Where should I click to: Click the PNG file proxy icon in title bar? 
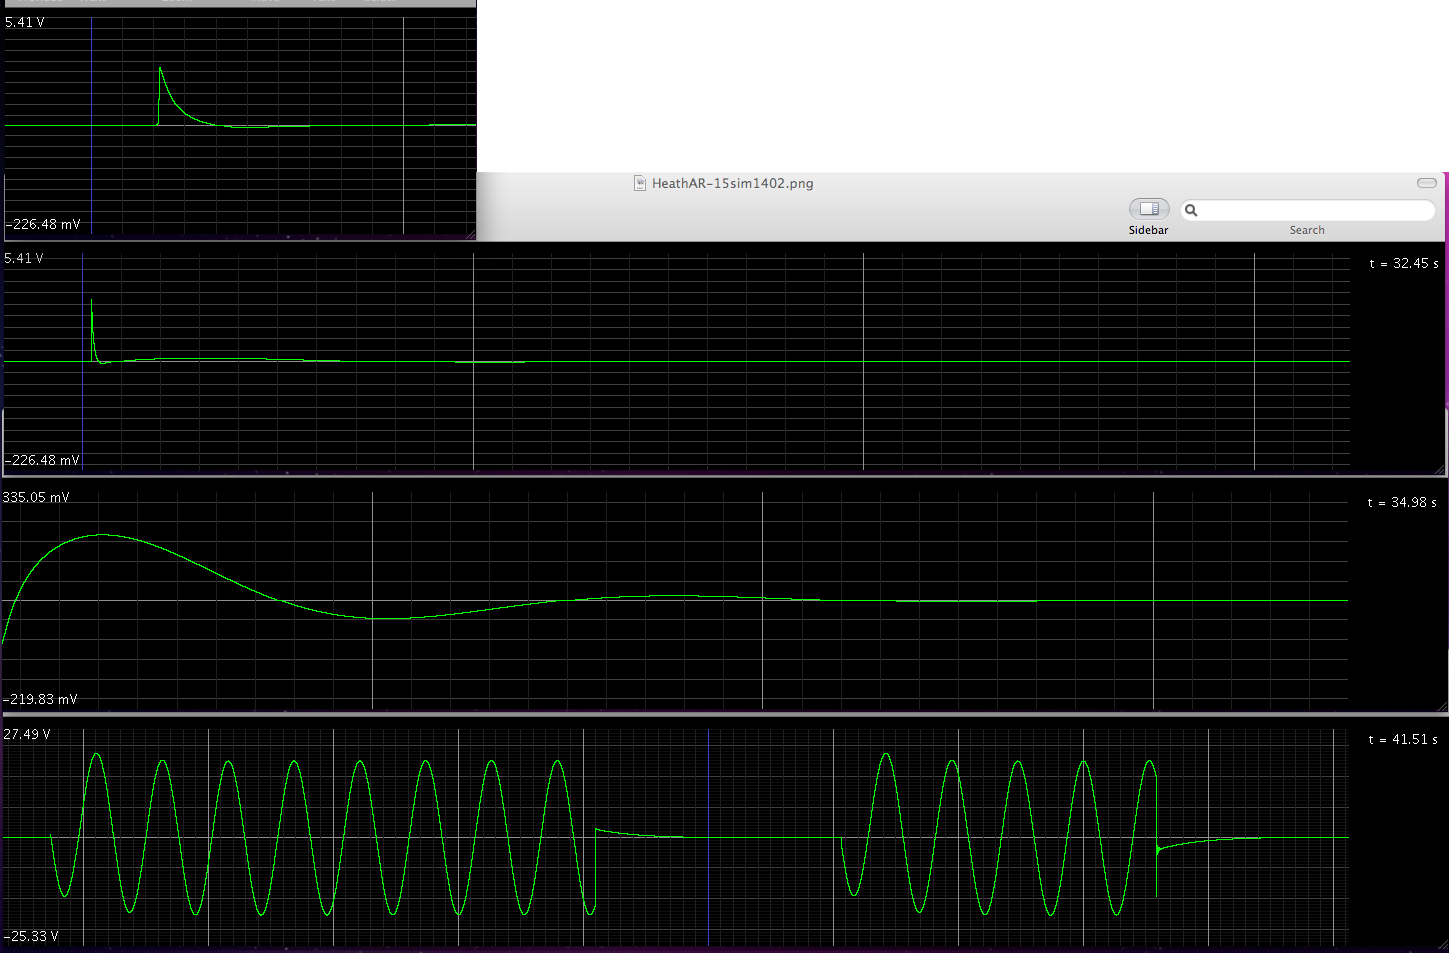point(640,183)
